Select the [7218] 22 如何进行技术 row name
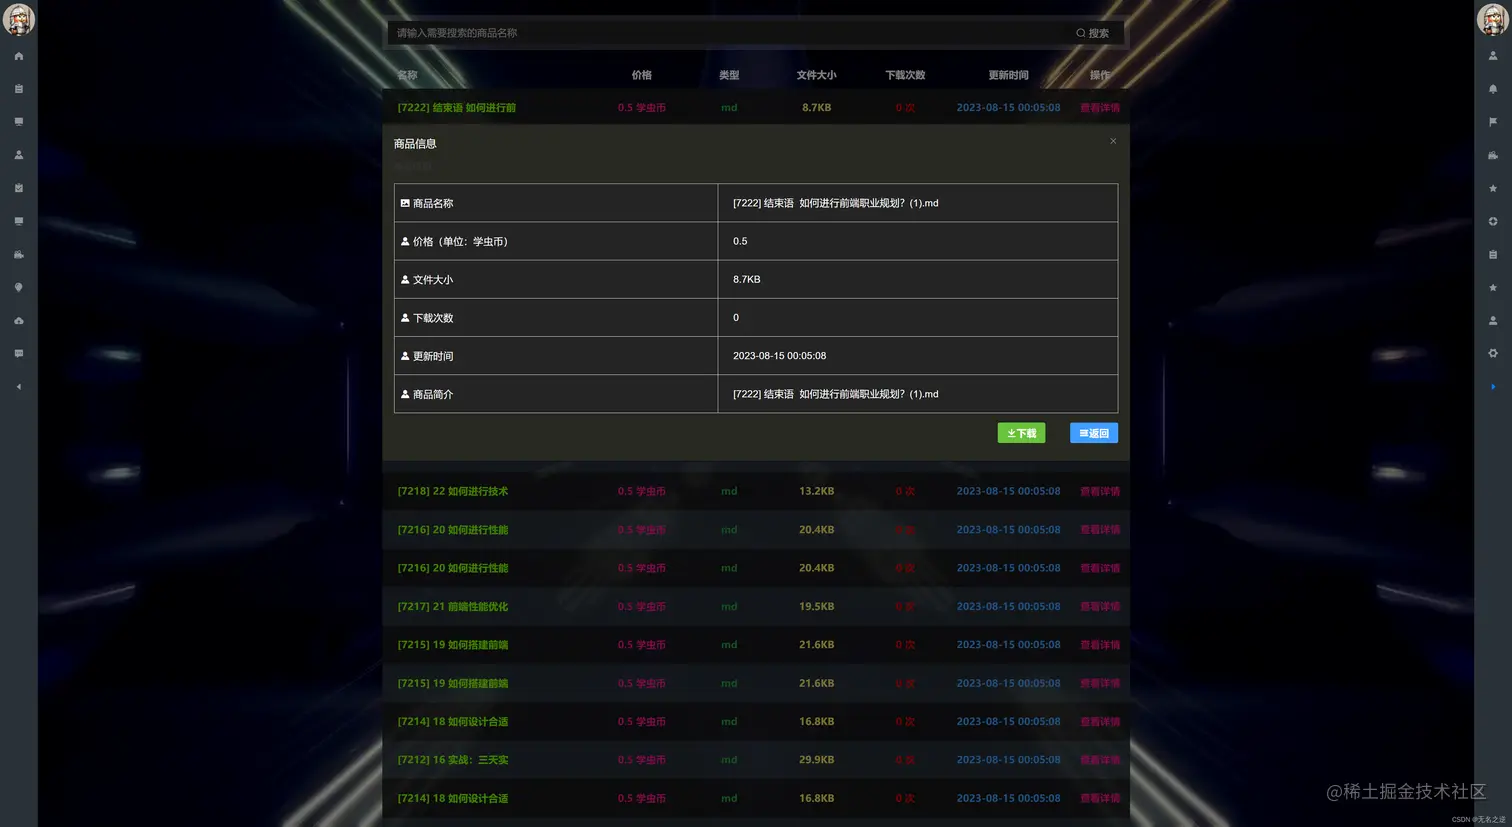Viewport: 1512px width, 827px height. coord(453,491)
